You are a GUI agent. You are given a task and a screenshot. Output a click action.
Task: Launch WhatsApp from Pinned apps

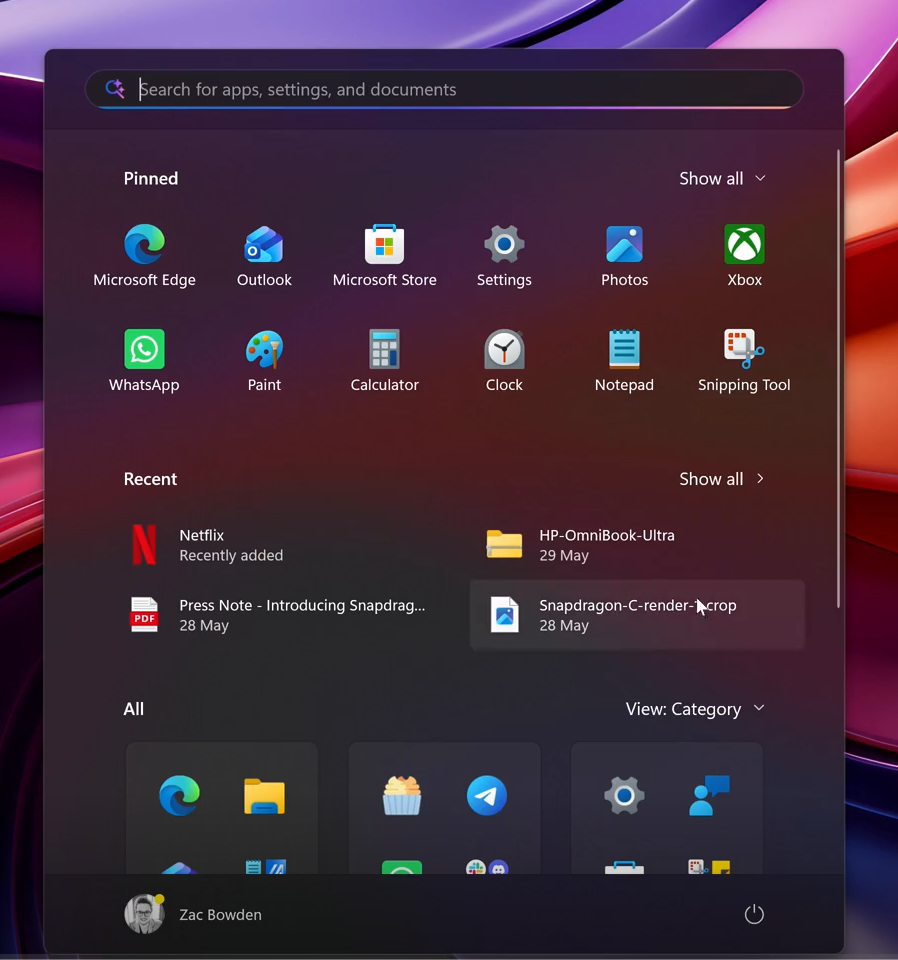144,361
